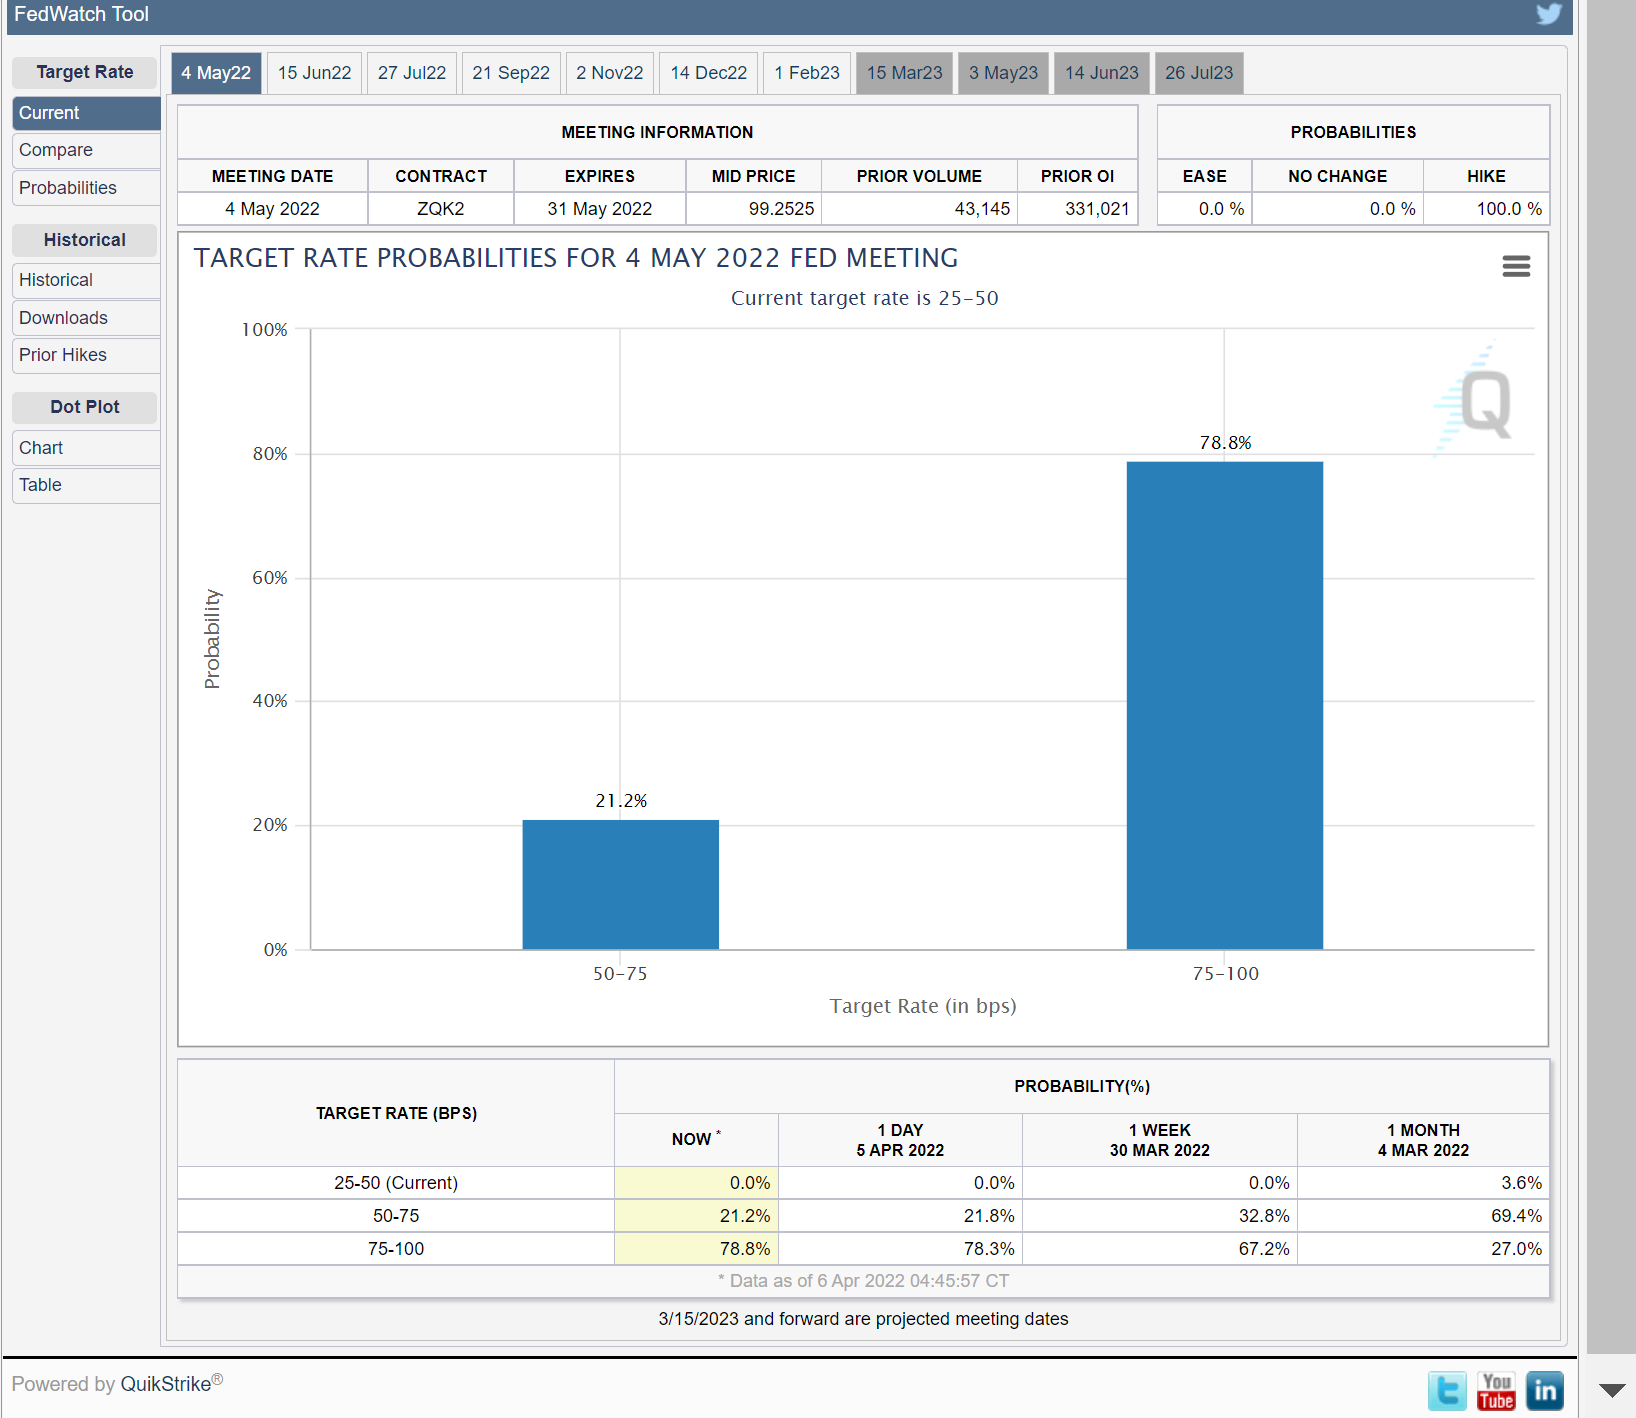
Task: Open the YouTube icon in footer
Action: coord(1496,1391)
